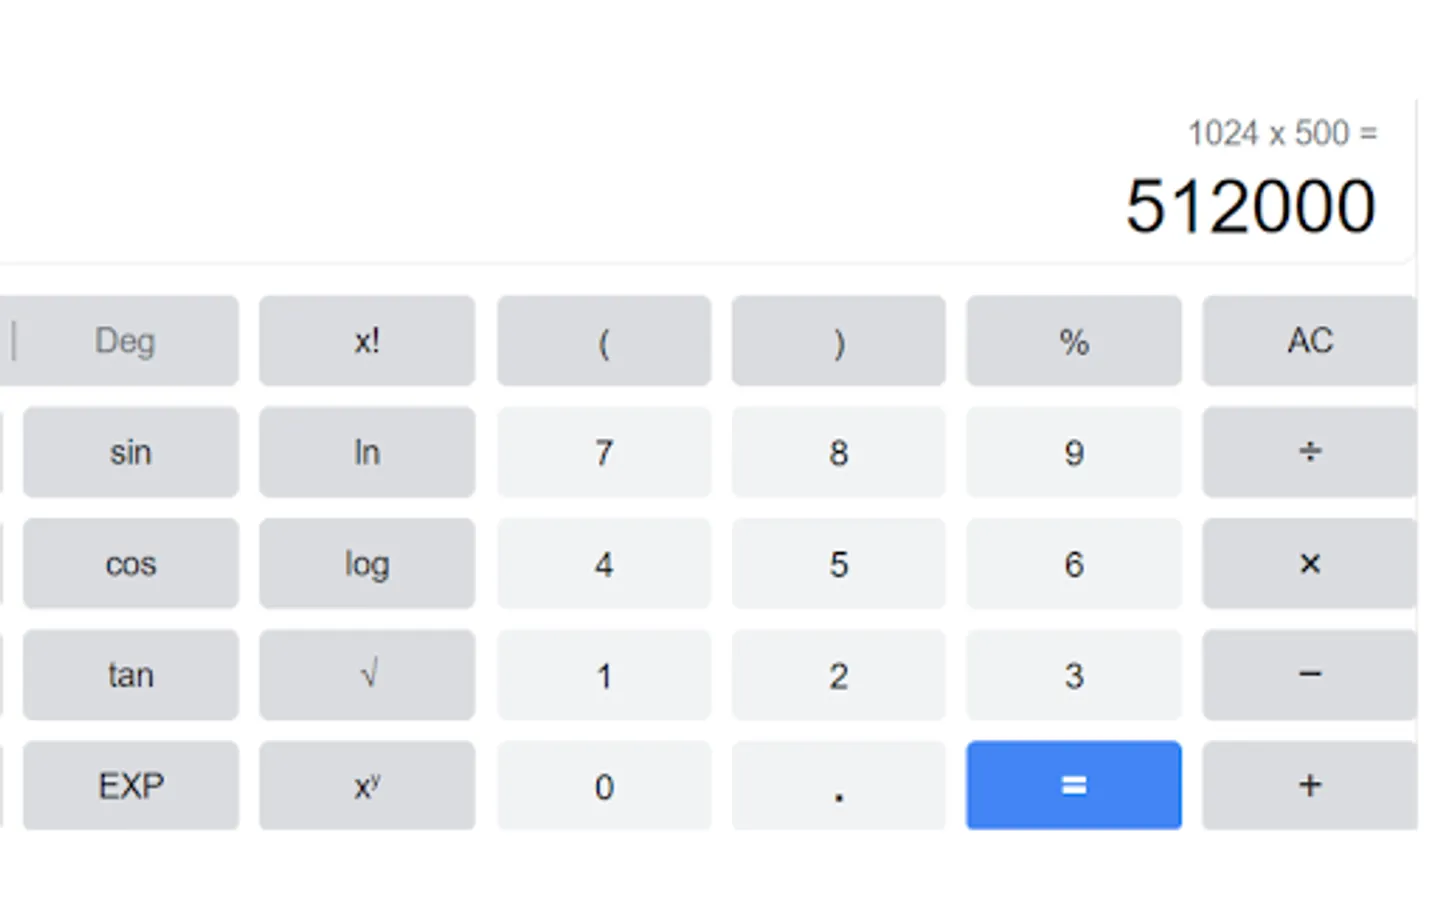Click the open parenthesis key
The height and width of the screenshot is (900, 1440).
point(603,341)
